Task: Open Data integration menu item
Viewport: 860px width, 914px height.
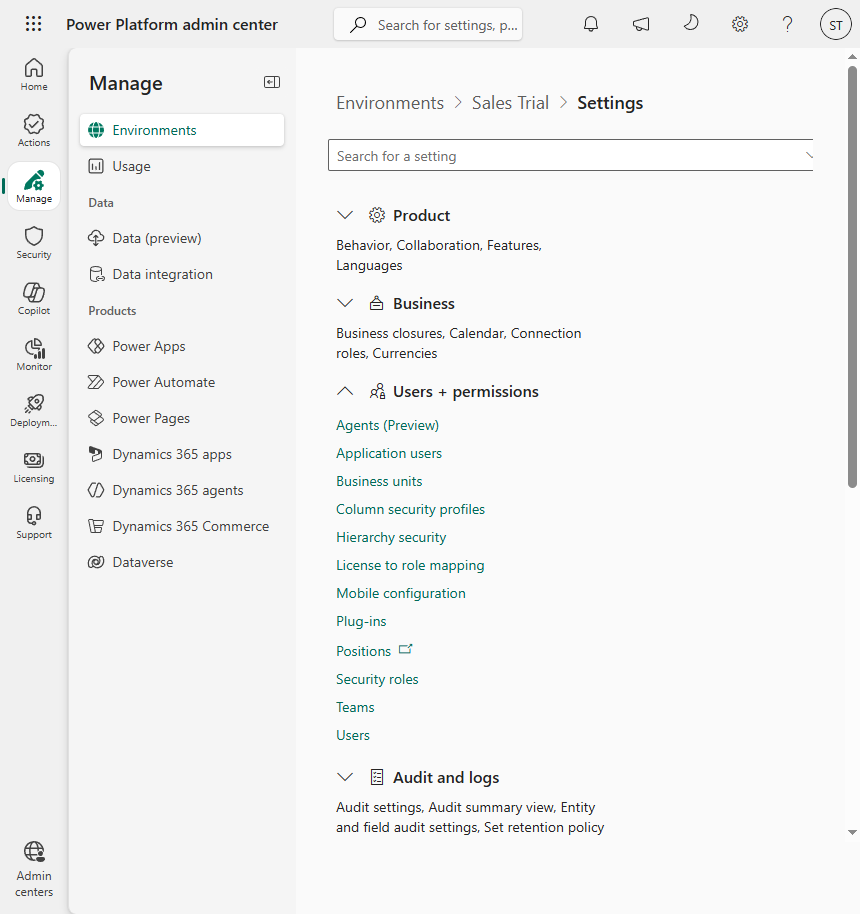Action: [182, 274]
